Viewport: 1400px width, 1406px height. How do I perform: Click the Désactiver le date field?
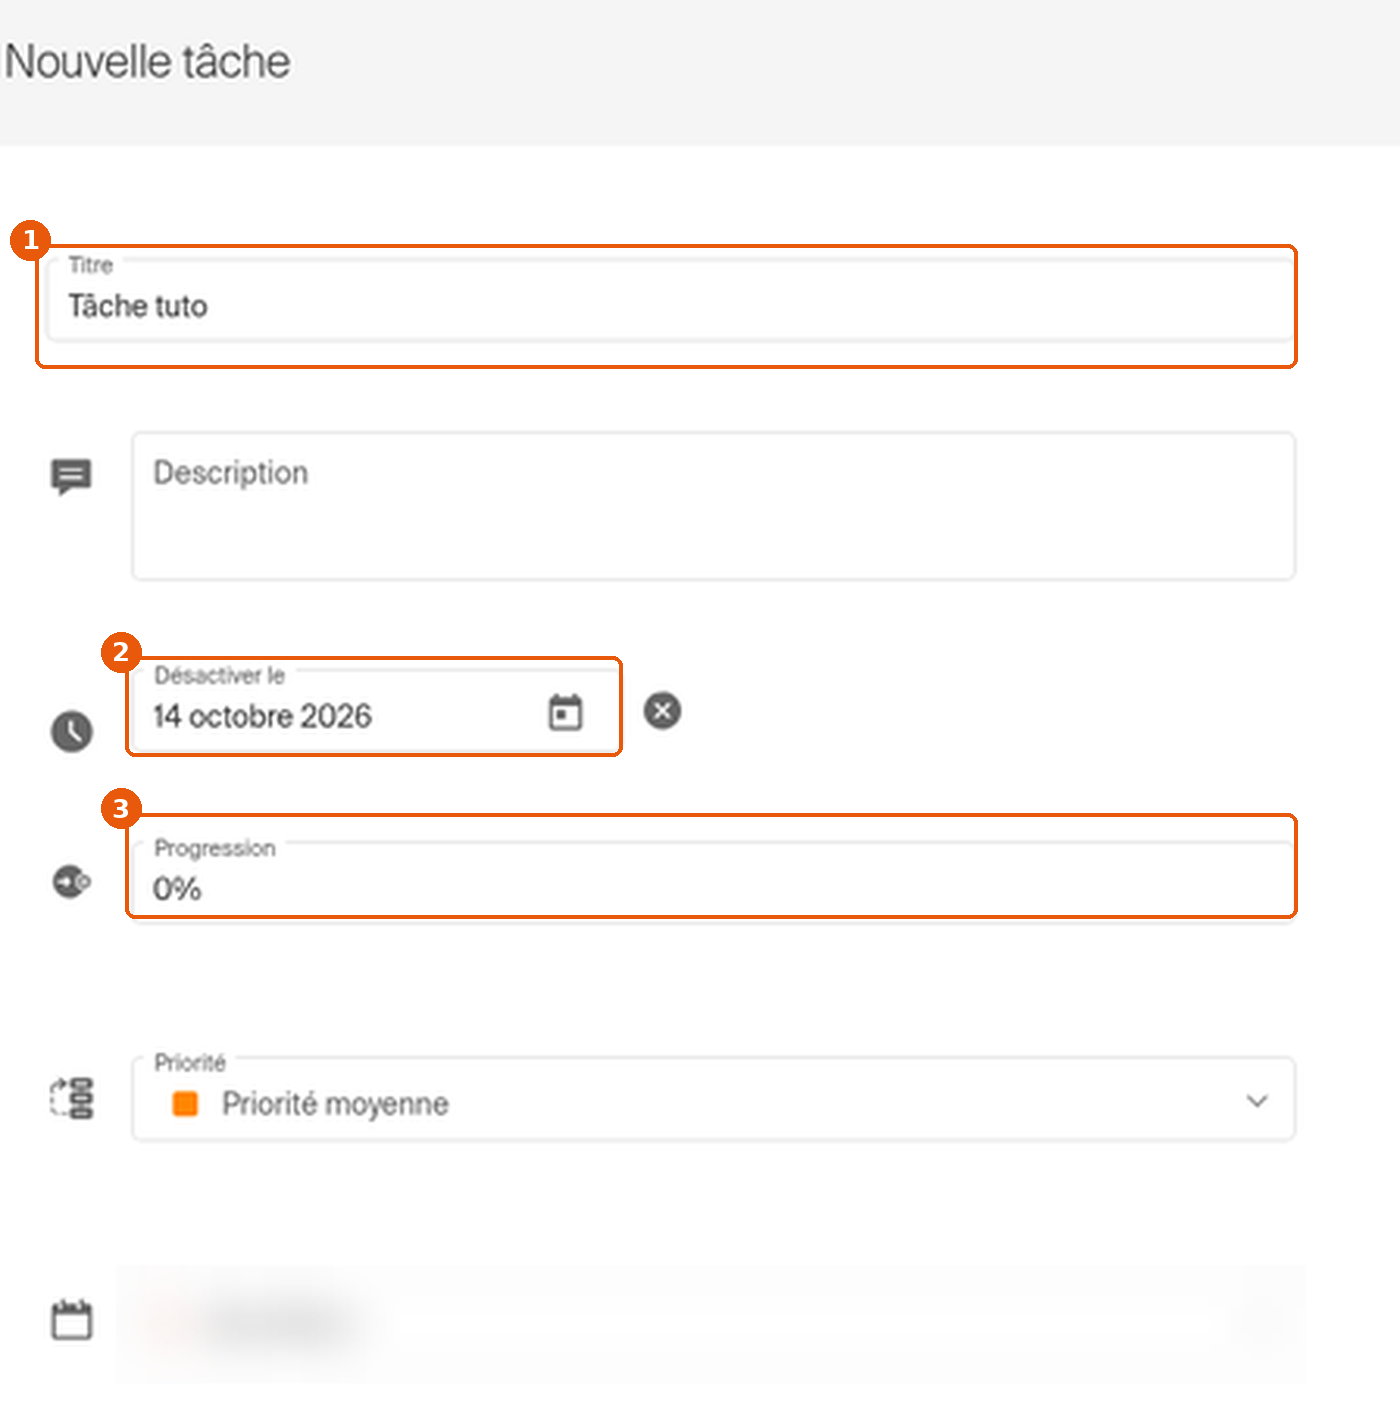[374, 709]
